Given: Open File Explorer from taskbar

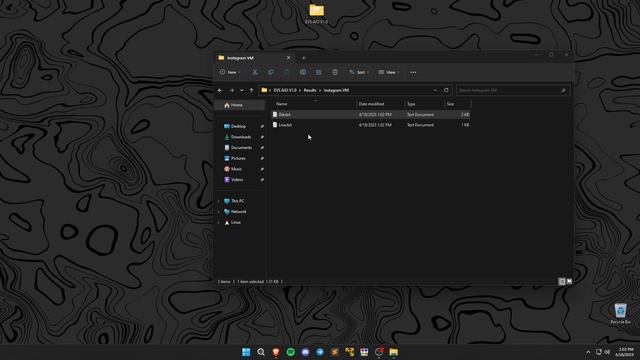Looking at the screenshot, I should [x=393, y=352].
